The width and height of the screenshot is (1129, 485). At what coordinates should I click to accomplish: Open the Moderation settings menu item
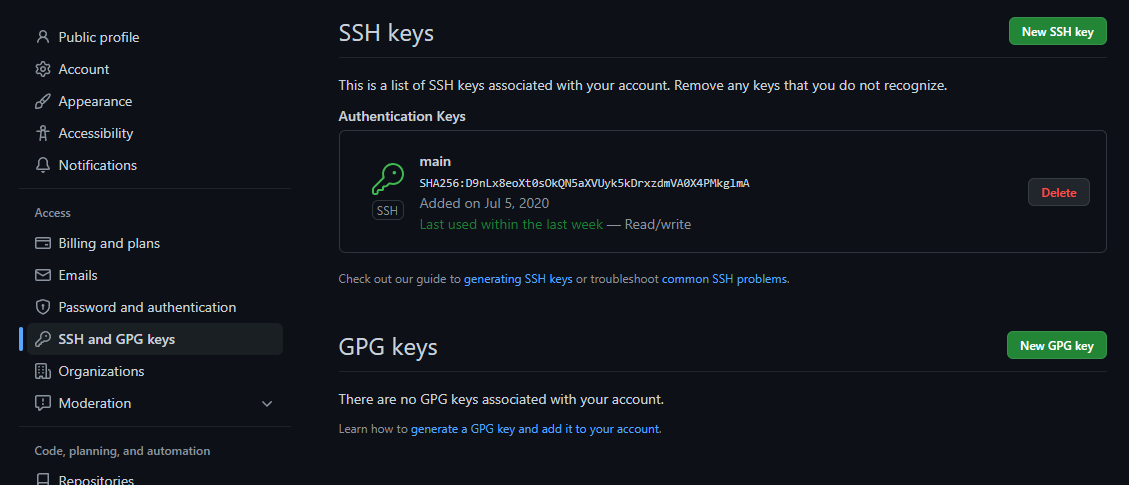tap(155, 403)
